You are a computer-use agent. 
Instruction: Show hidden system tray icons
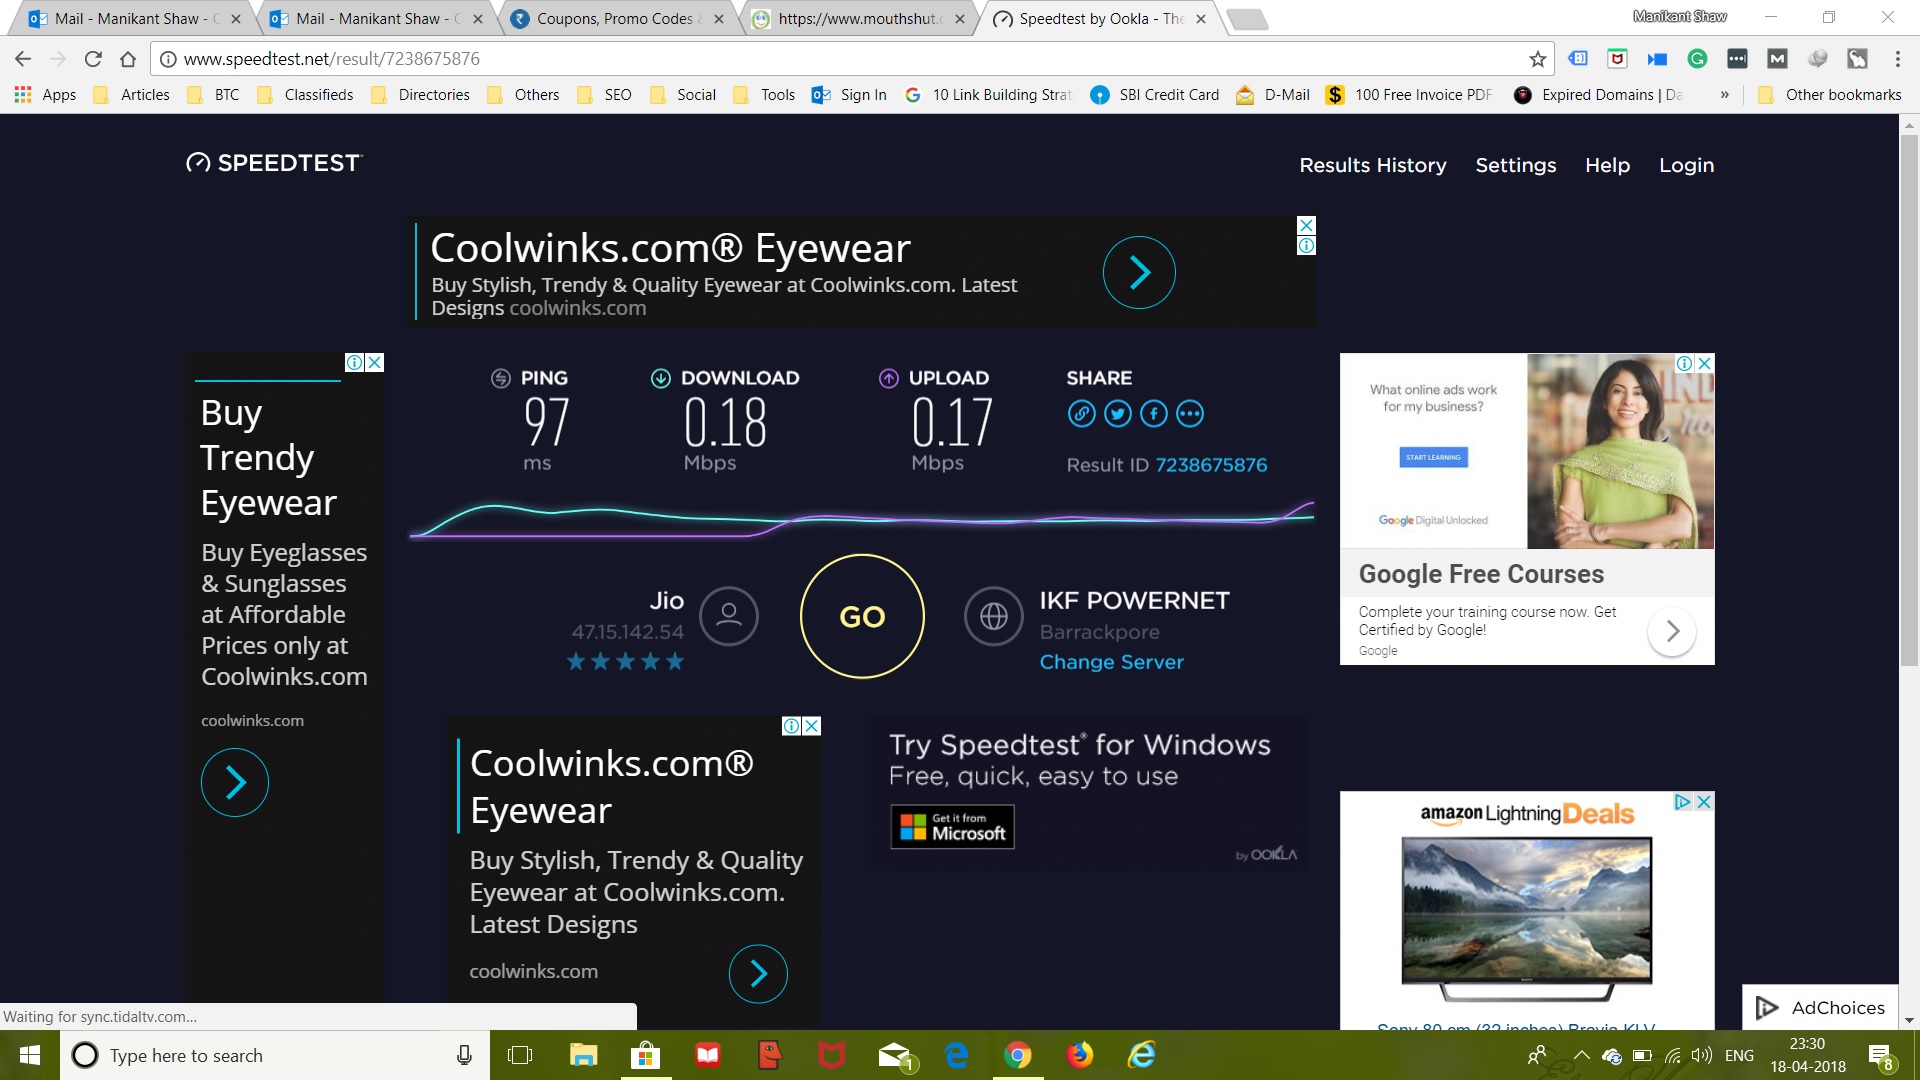tap(1581, 1055)
